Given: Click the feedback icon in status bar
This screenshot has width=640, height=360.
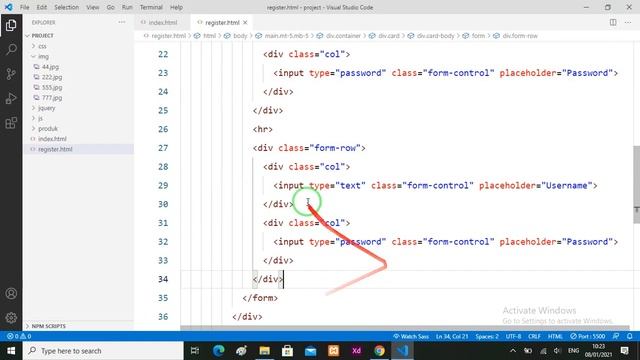Looking at the screenshot, I should click(x=616, y=336).
